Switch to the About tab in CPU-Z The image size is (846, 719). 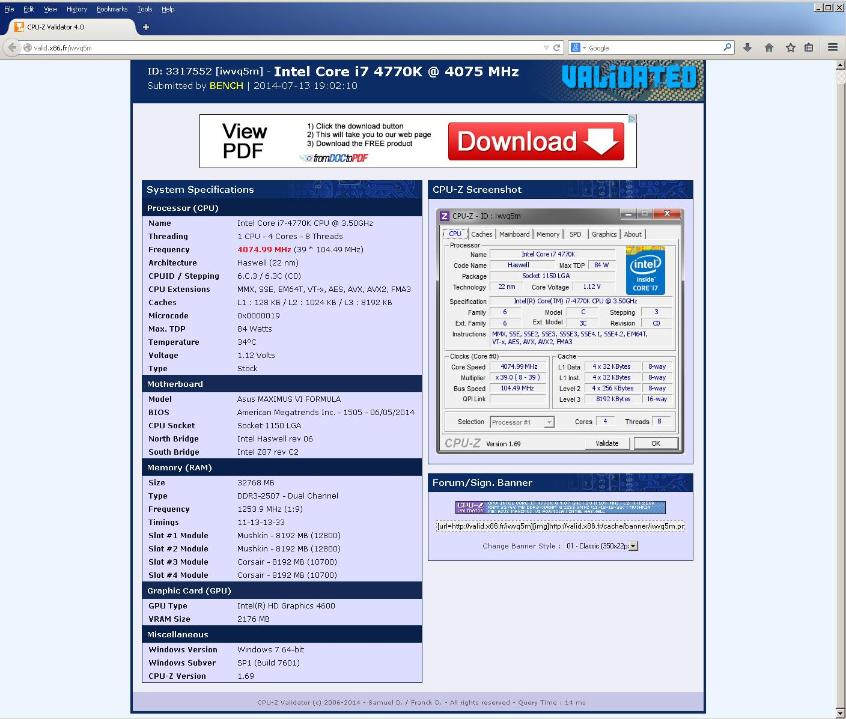click(x=633, y=234)
